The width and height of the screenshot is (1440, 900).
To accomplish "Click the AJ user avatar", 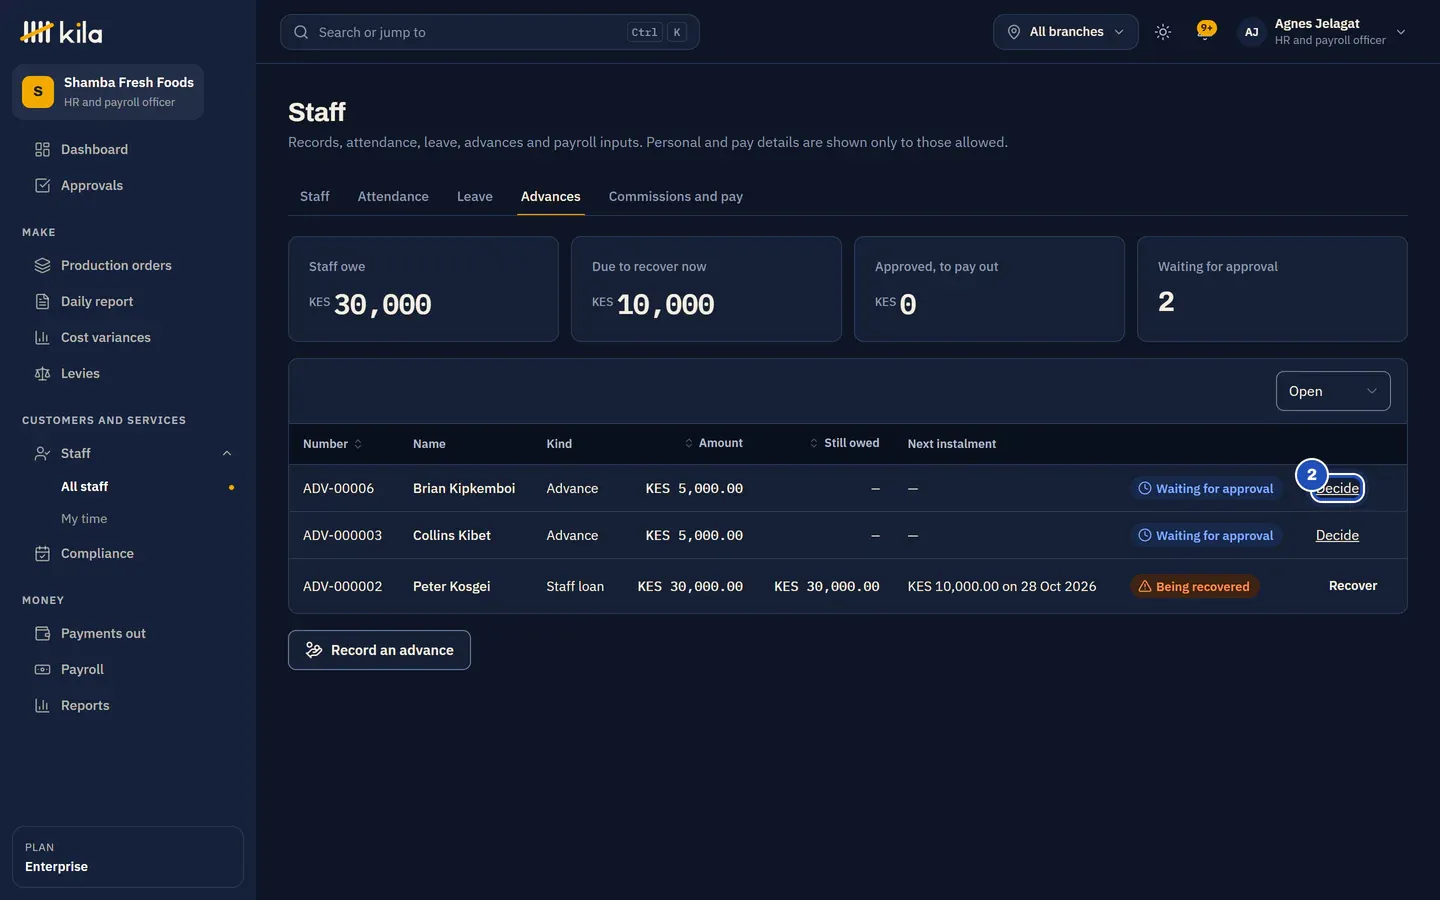I will tap(1251, 32).
